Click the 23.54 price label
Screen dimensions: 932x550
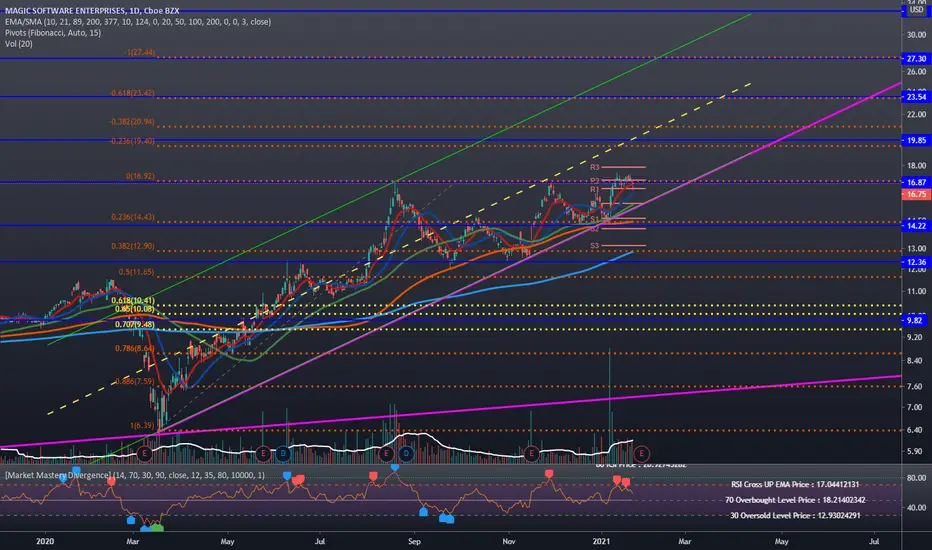(x=916, y=97)
